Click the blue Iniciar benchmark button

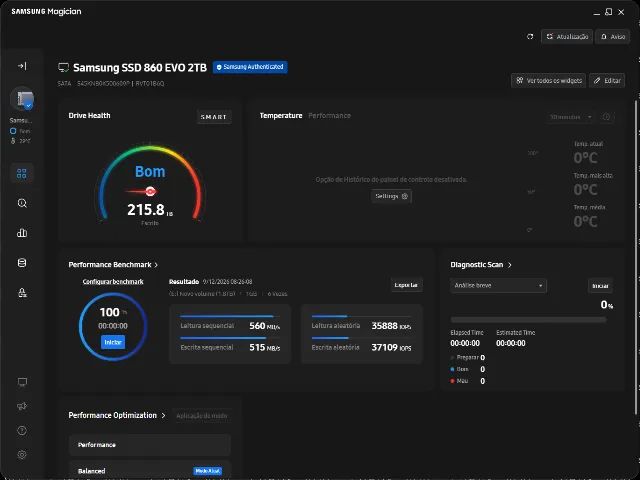pos(113,342)
